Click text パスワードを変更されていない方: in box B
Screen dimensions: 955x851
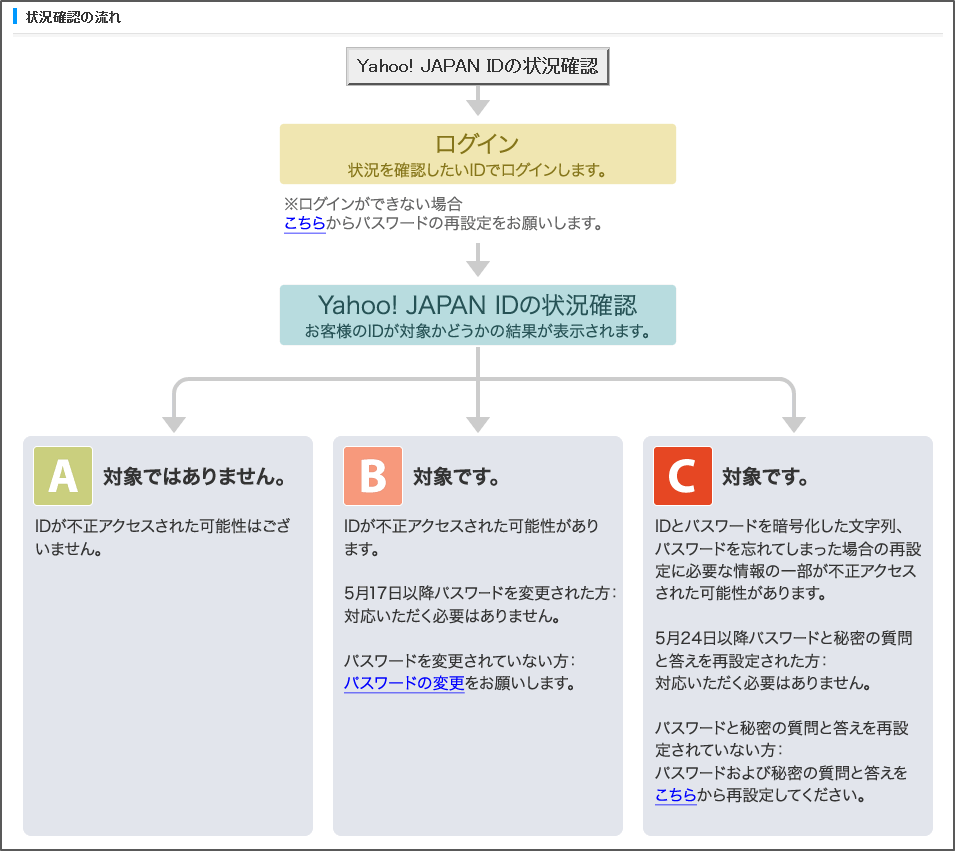[459, 660]
